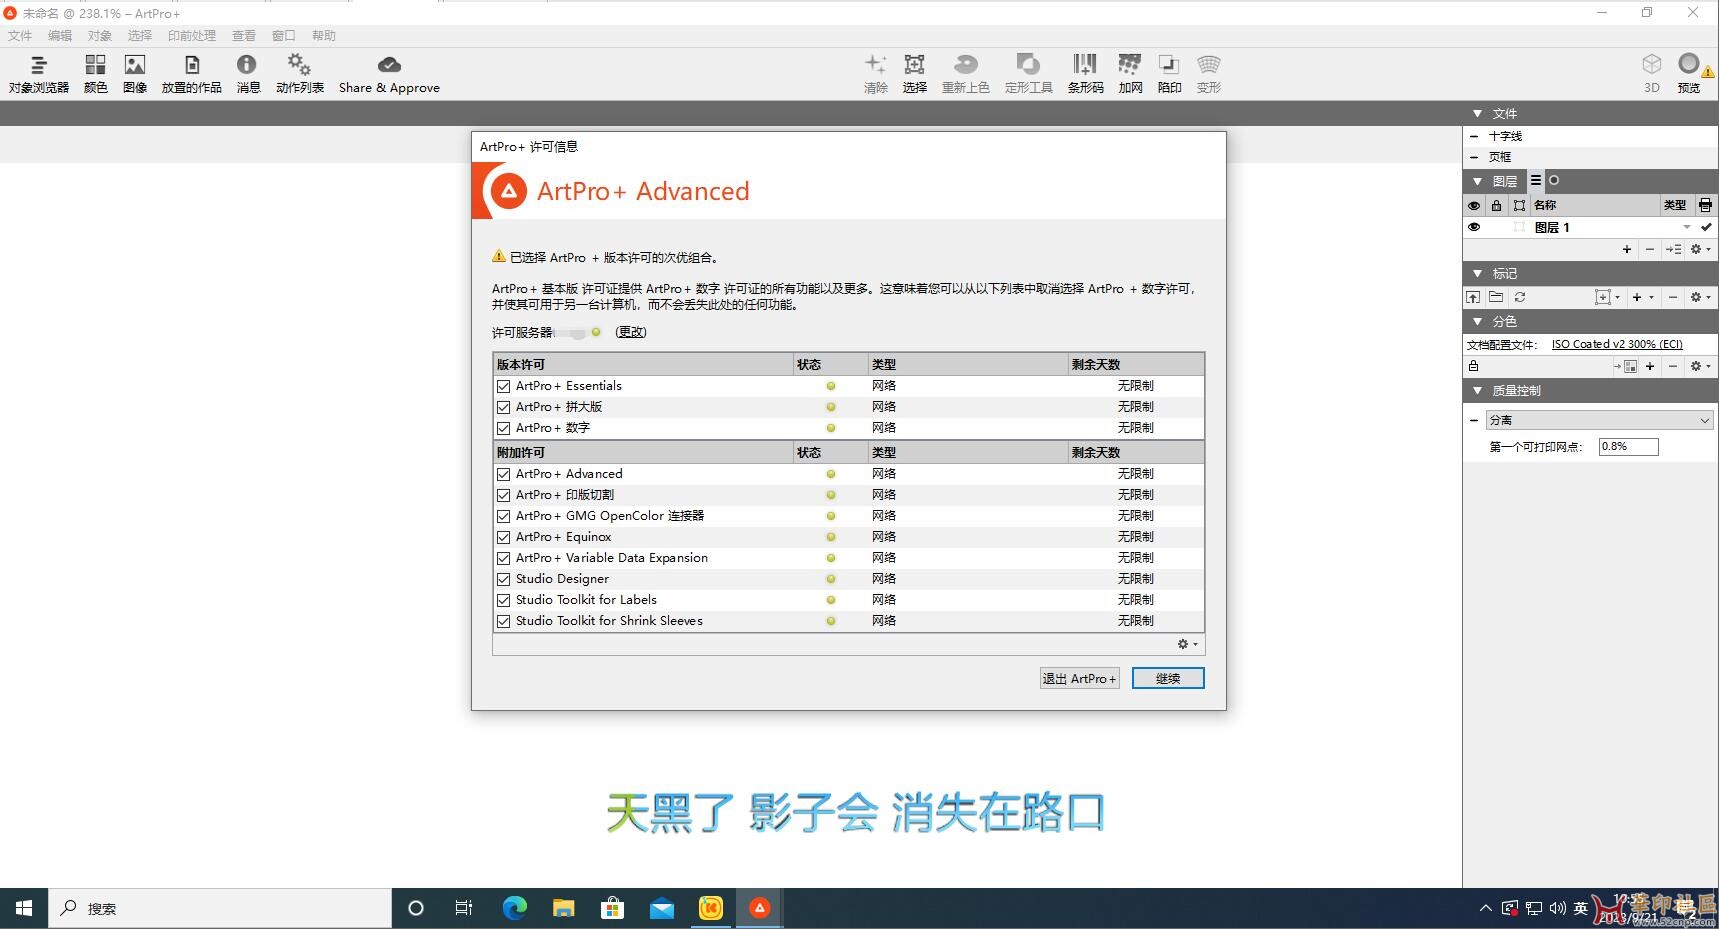Select the 变形 warp tool
1719x929 pixels.
tap(1209, 74)
